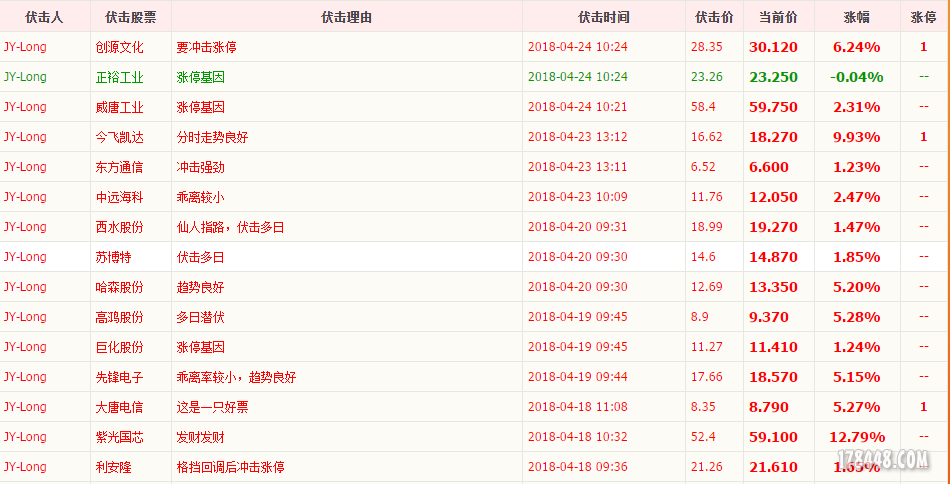
Task: Click current price 18.270
Action: pos(773,138)
